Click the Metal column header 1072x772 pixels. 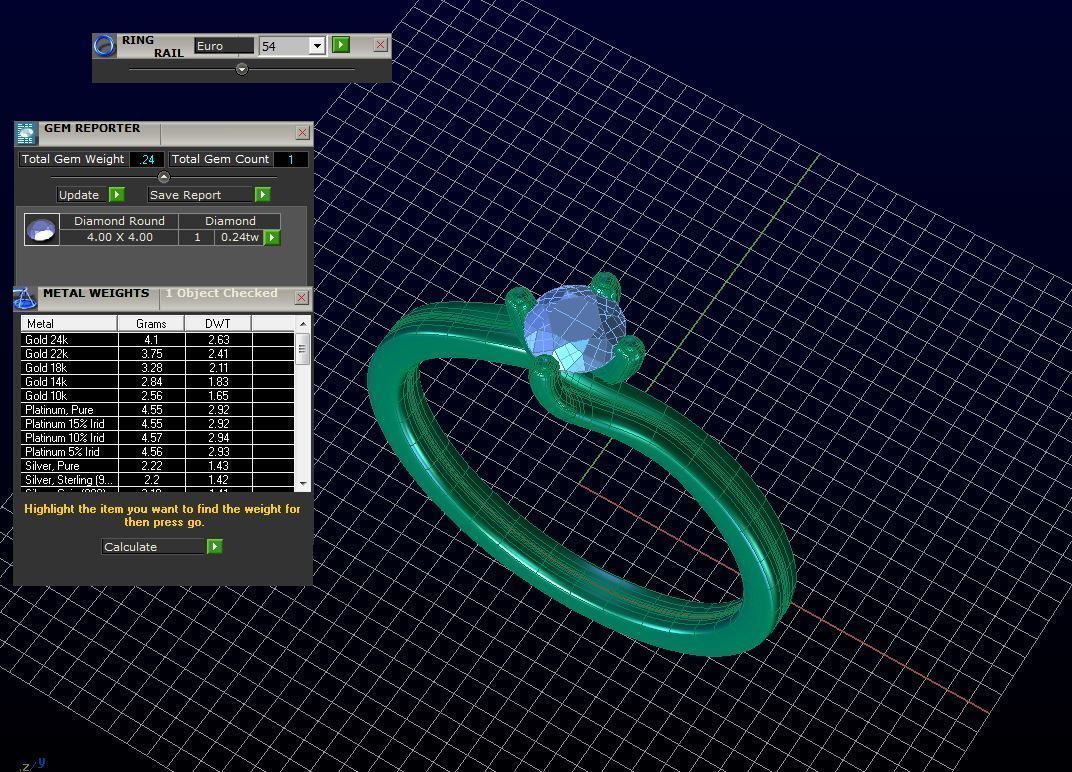coord(69,323)
